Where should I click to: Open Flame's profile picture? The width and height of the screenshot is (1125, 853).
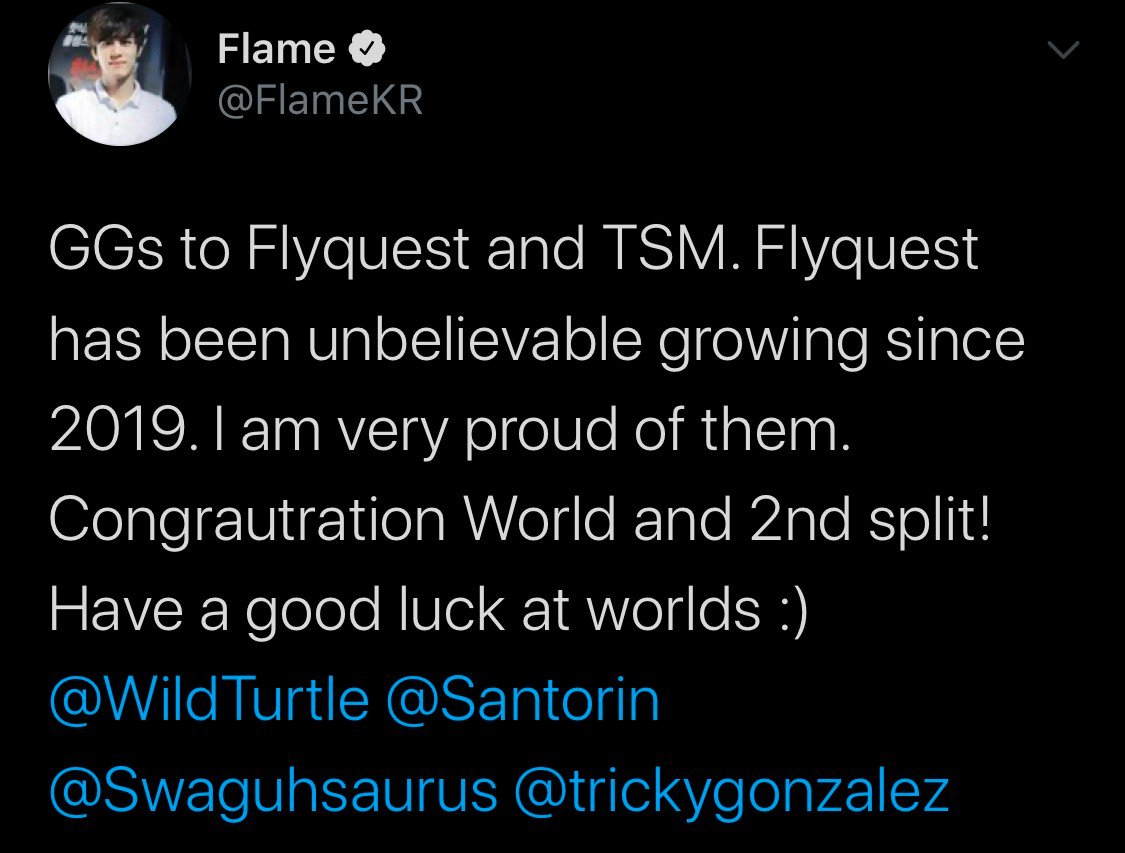[x=119, y=74]
